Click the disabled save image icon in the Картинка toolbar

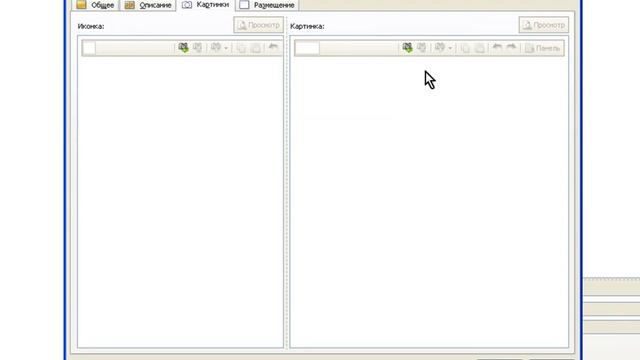point(421,48)
